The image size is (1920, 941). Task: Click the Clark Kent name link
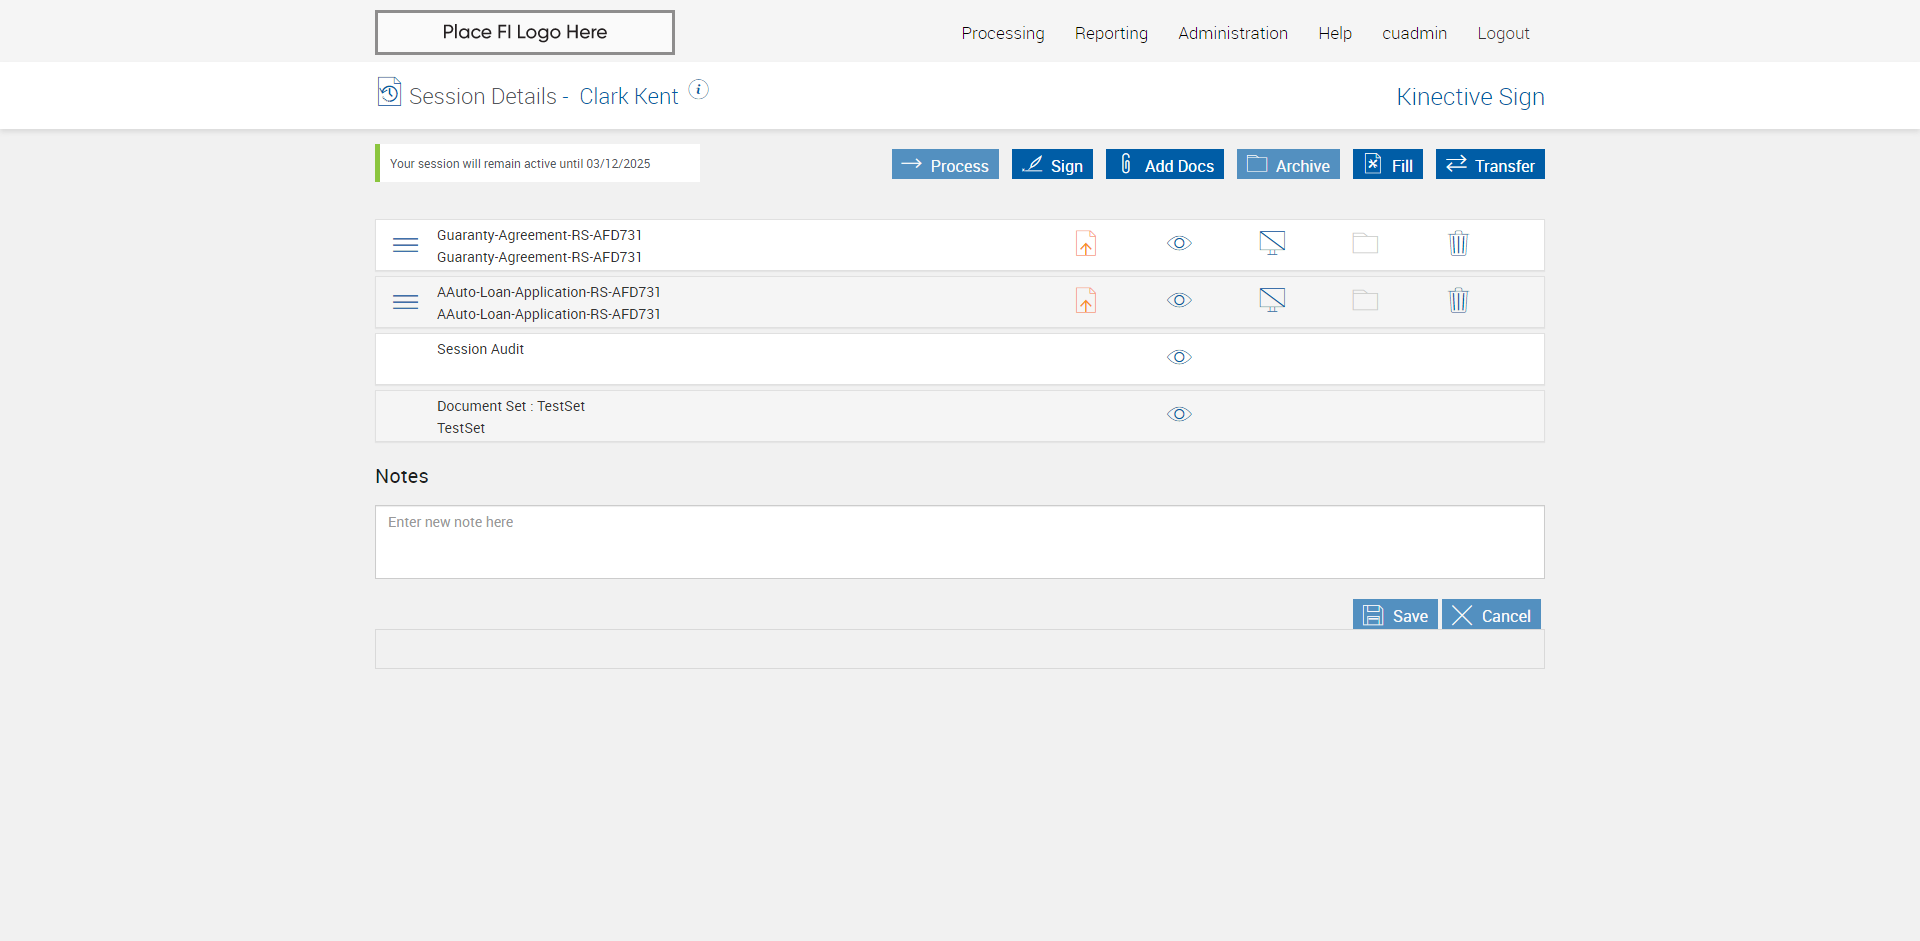pyautogui.click(x=629, y=96)
